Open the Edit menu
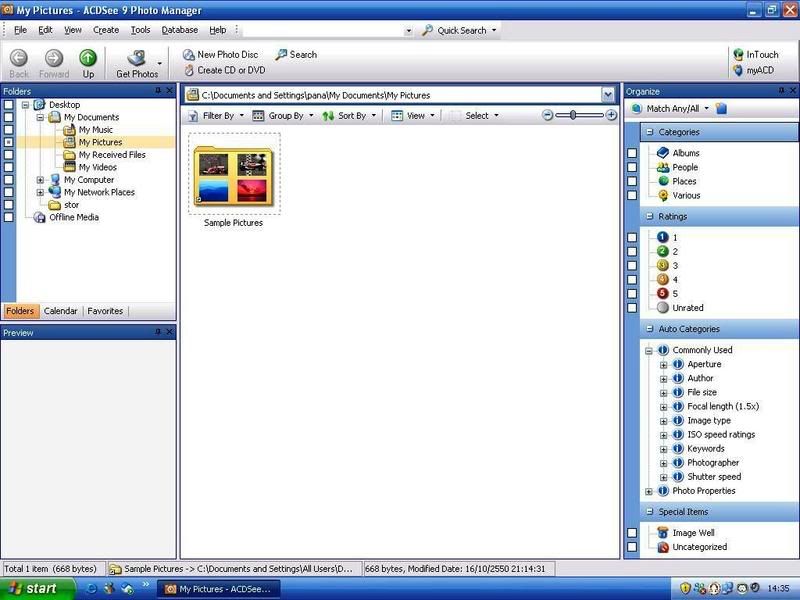 [x=45, y=30]
